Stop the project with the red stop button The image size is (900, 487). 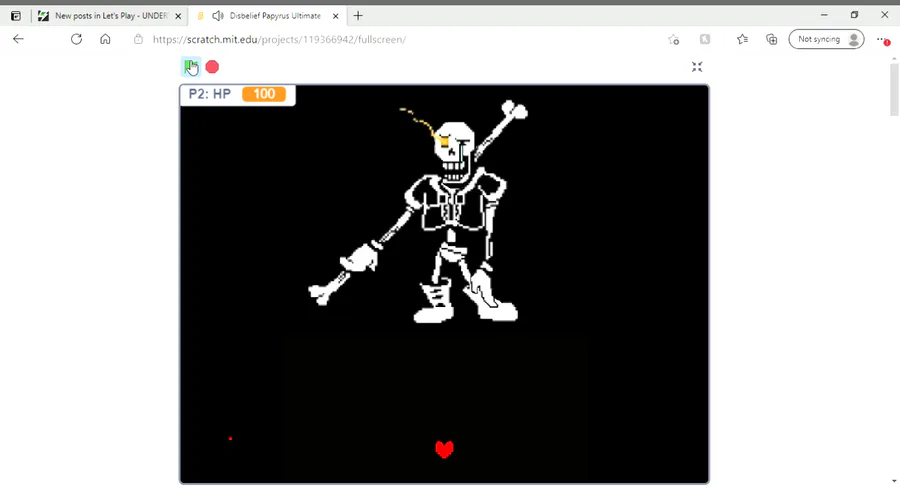(212, 67)
